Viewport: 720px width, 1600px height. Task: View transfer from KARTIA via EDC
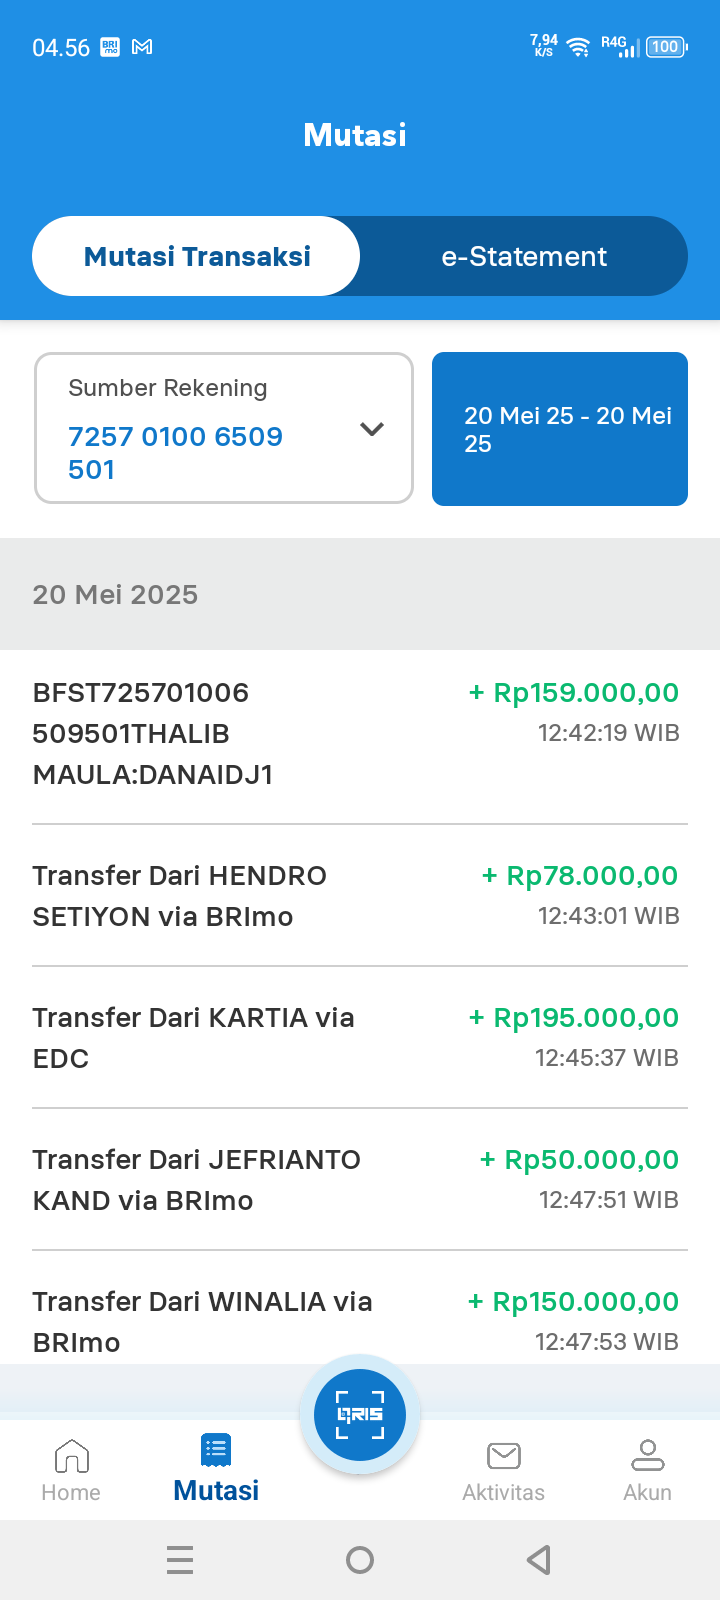point(360,1038)
